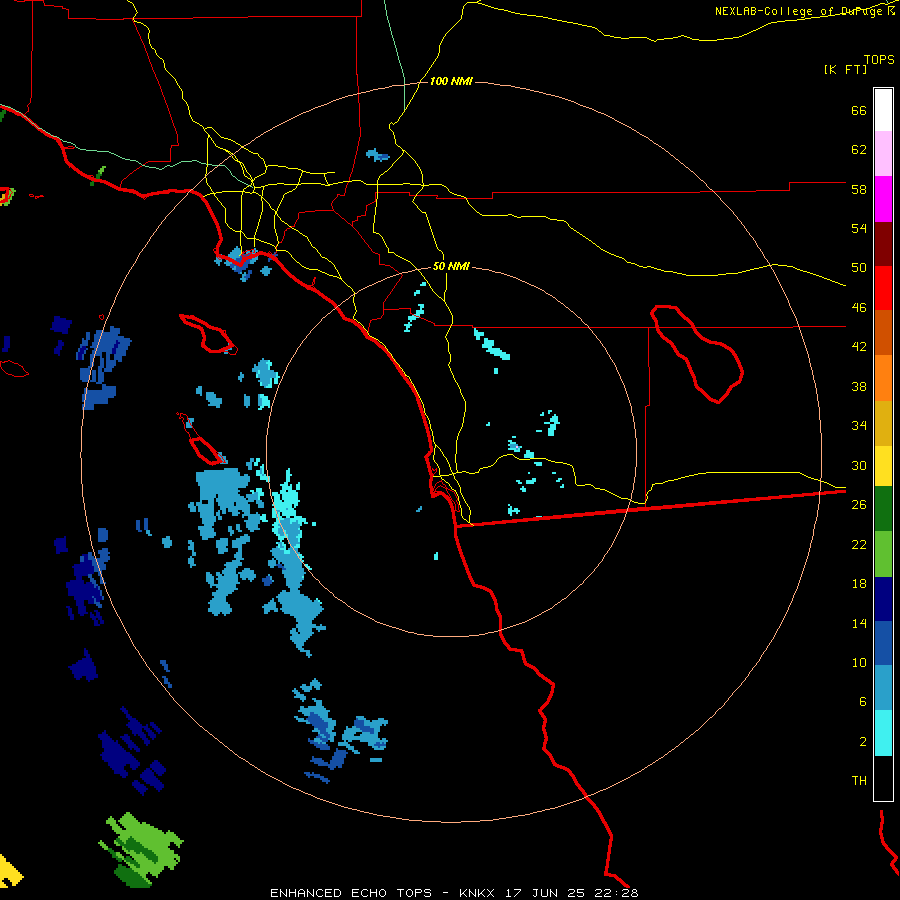Screen dimensions: 900x900
Task: Click the [K FT] units label
Action: (x=845, y=69)
